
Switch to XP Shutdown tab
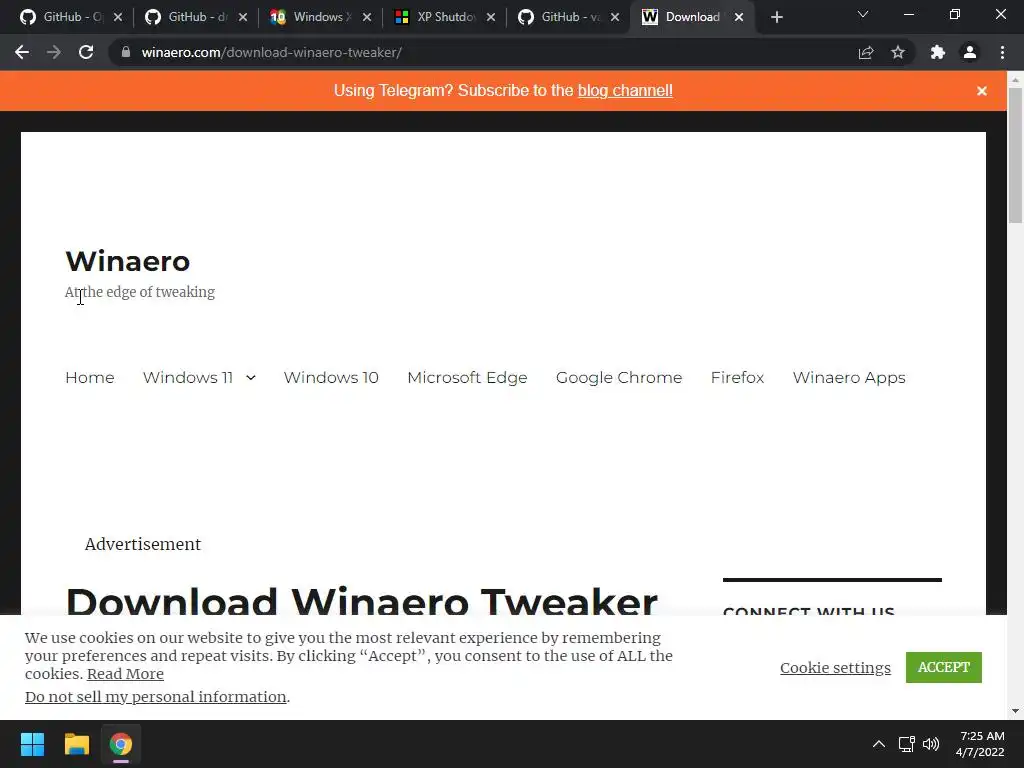tap(444, 18)
